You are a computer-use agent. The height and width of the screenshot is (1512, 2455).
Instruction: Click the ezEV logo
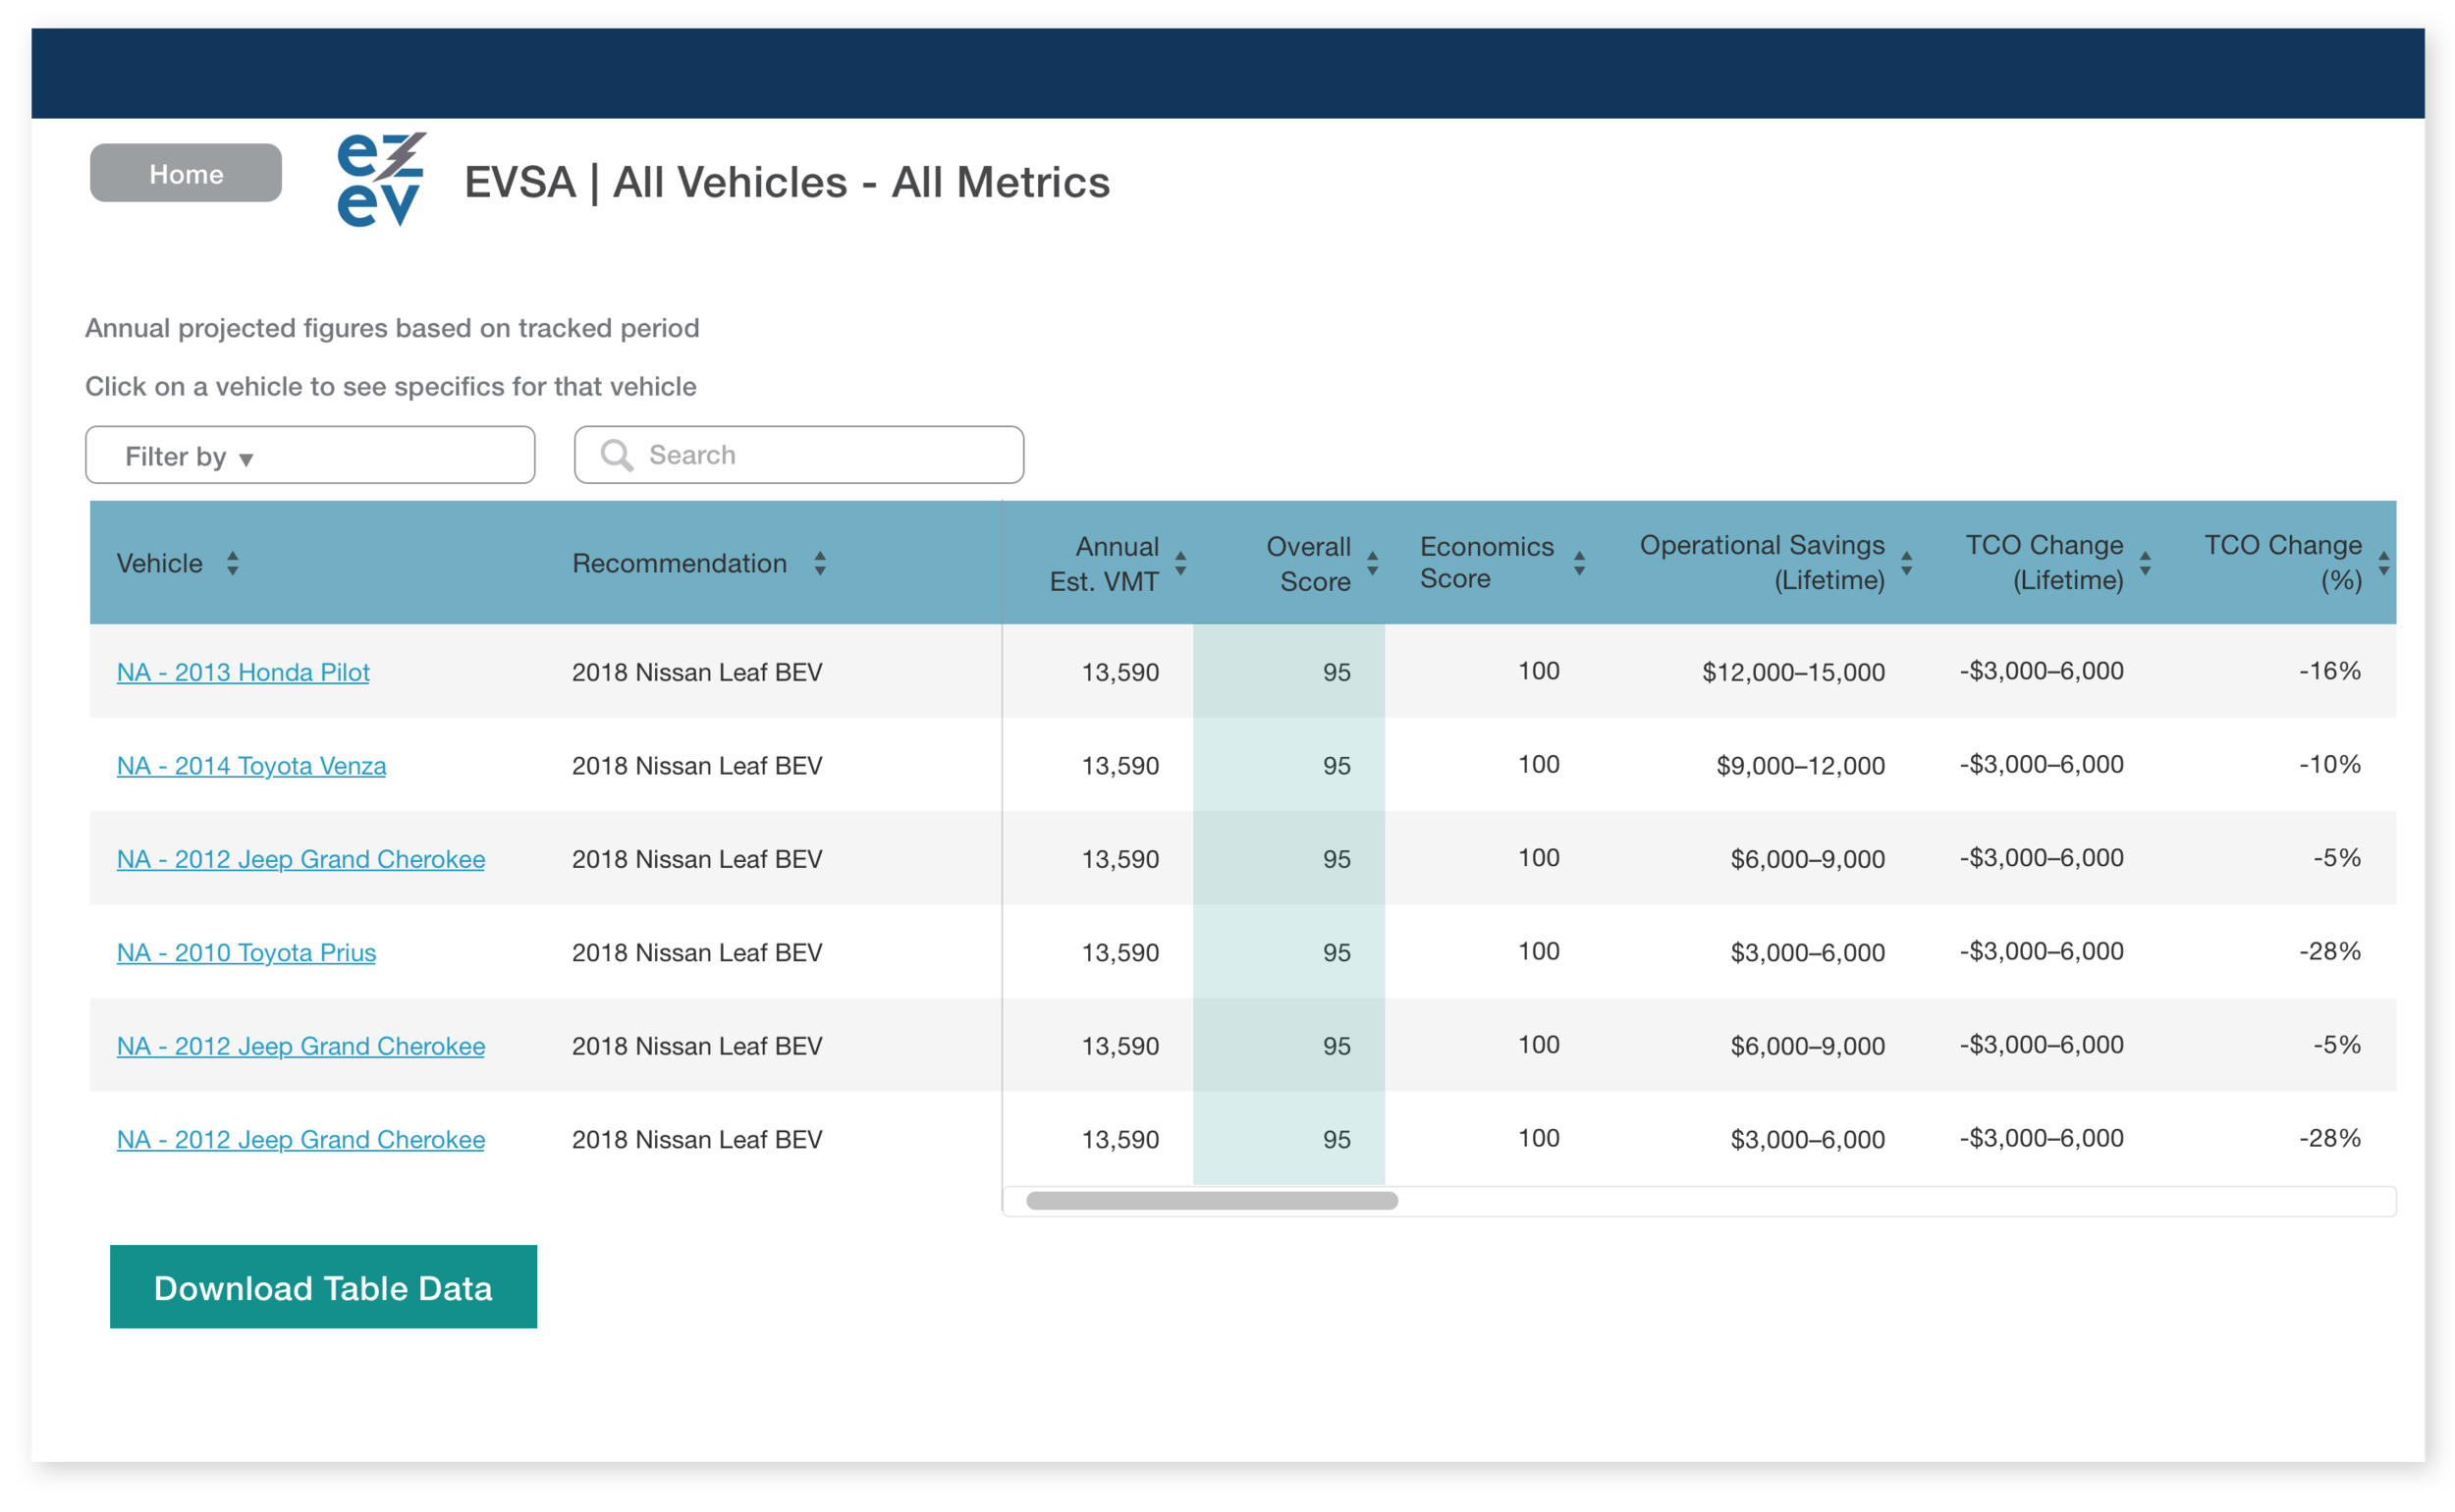coord(381,180)
